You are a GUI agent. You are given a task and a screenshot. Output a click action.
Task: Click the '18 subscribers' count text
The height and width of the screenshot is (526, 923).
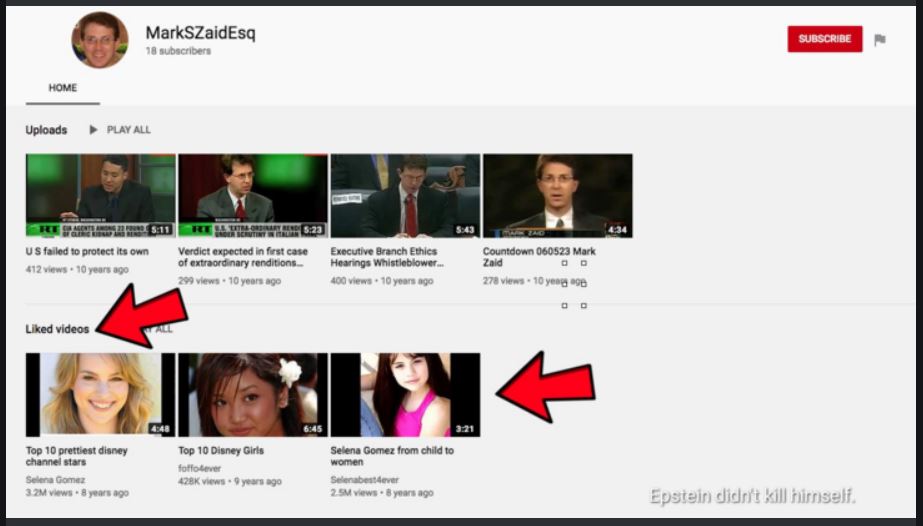click(178, 51)
